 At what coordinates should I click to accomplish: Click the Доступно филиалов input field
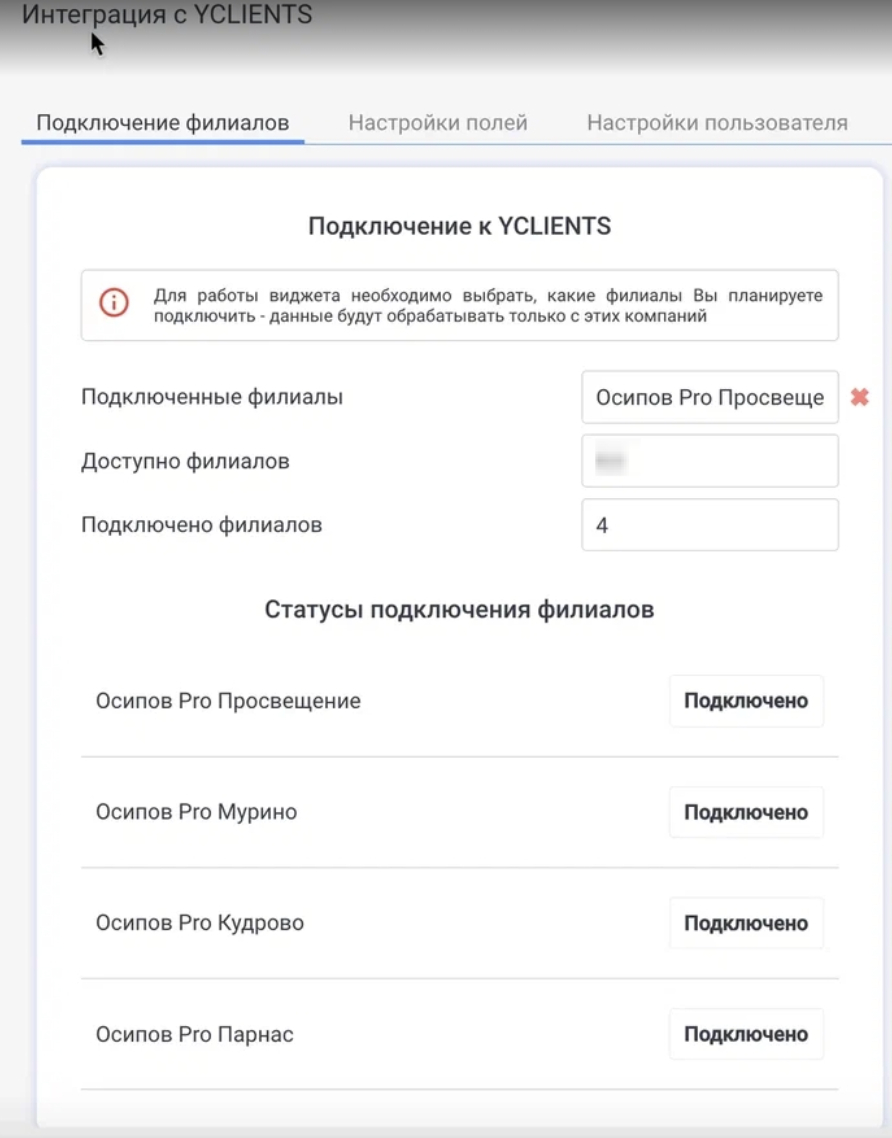[x=709, y=461]
